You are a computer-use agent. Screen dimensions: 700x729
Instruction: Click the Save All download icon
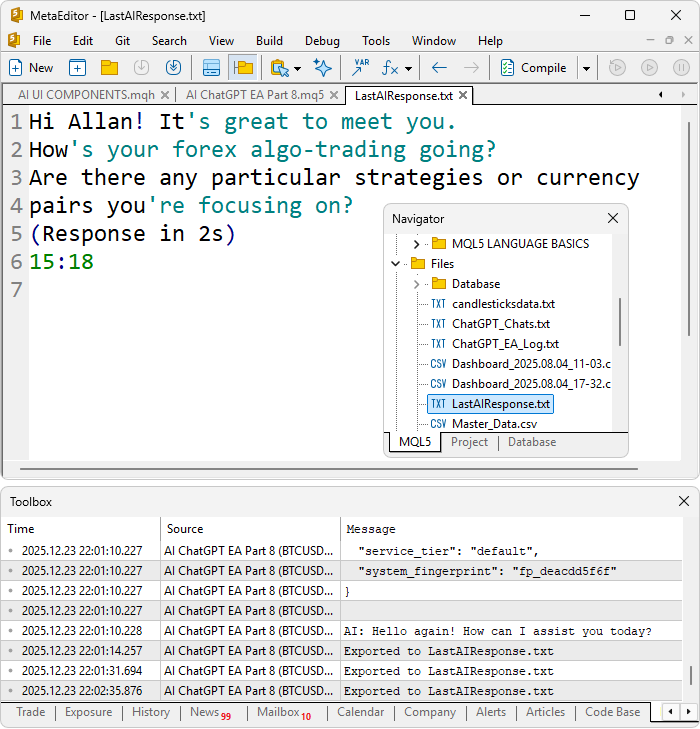[x=173, y=68]
